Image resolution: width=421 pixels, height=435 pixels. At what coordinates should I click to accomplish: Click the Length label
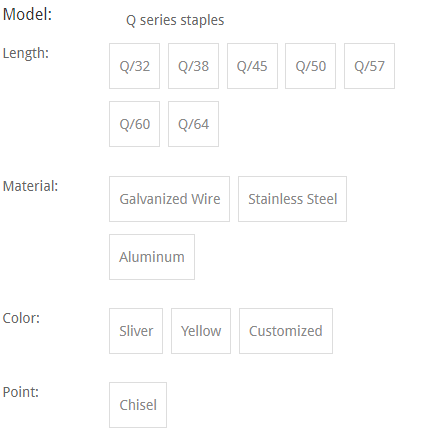(26, 53)
